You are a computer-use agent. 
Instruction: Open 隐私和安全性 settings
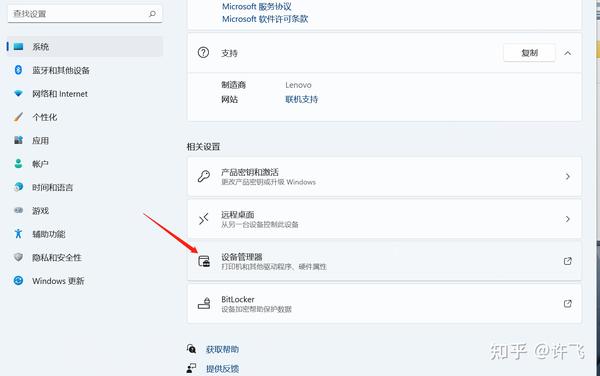tap(85, 257)
